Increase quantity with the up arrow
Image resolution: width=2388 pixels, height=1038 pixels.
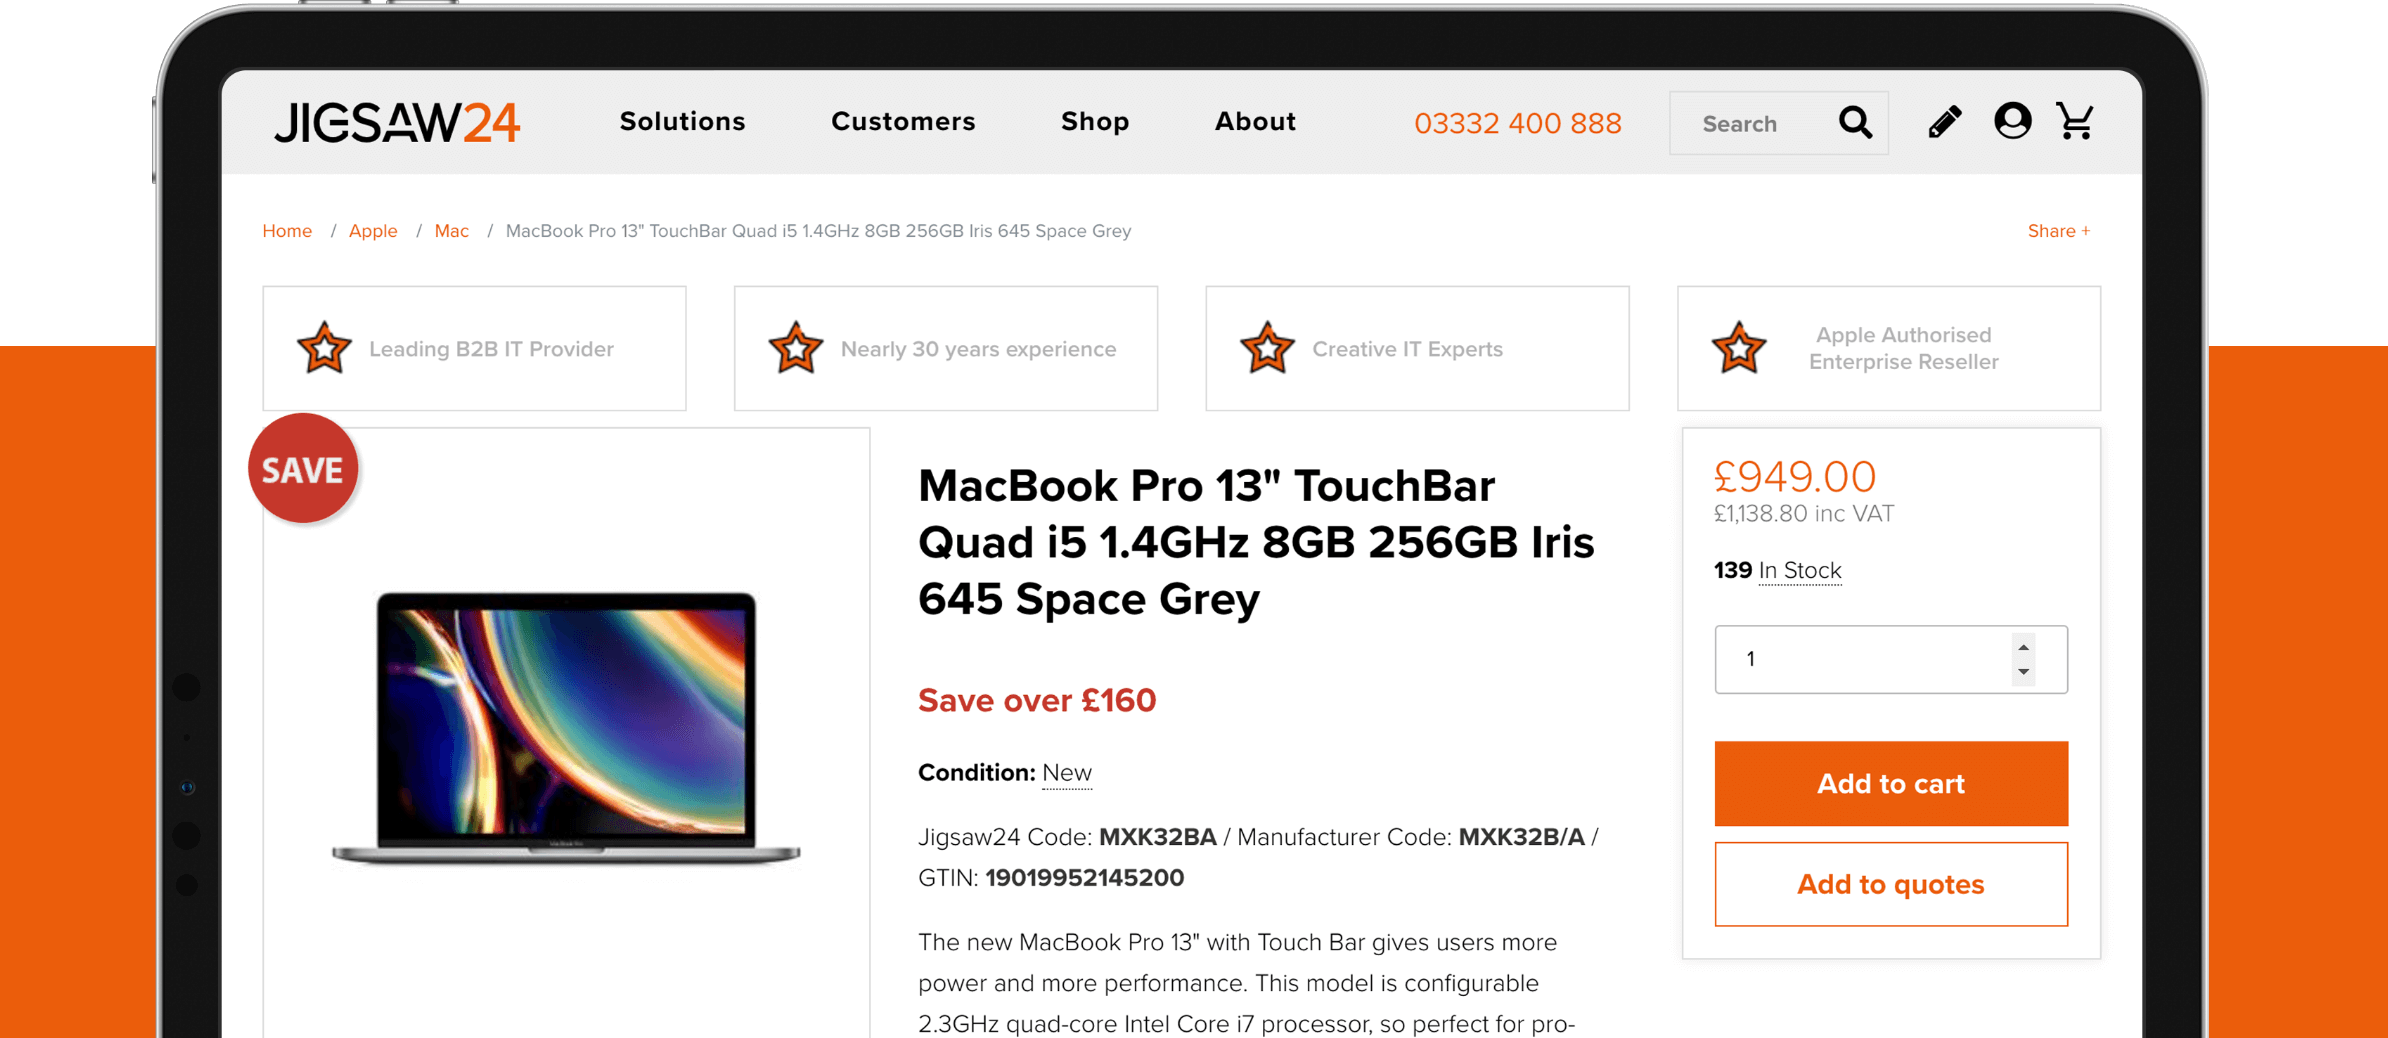pyautogui.click(x=2023, y=647)
